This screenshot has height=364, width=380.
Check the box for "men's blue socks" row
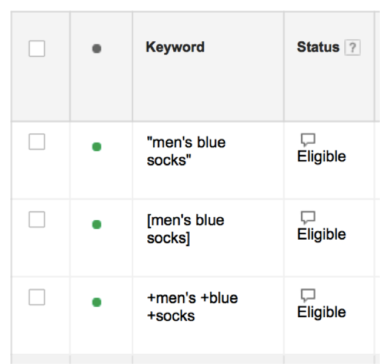pos(37,142)
